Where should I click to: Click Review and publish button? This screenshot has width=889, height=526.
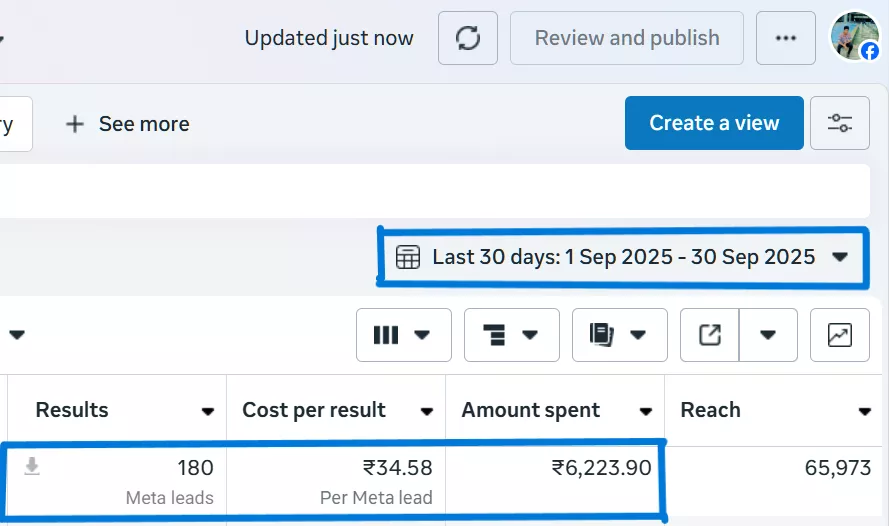[x=627, y=39]
